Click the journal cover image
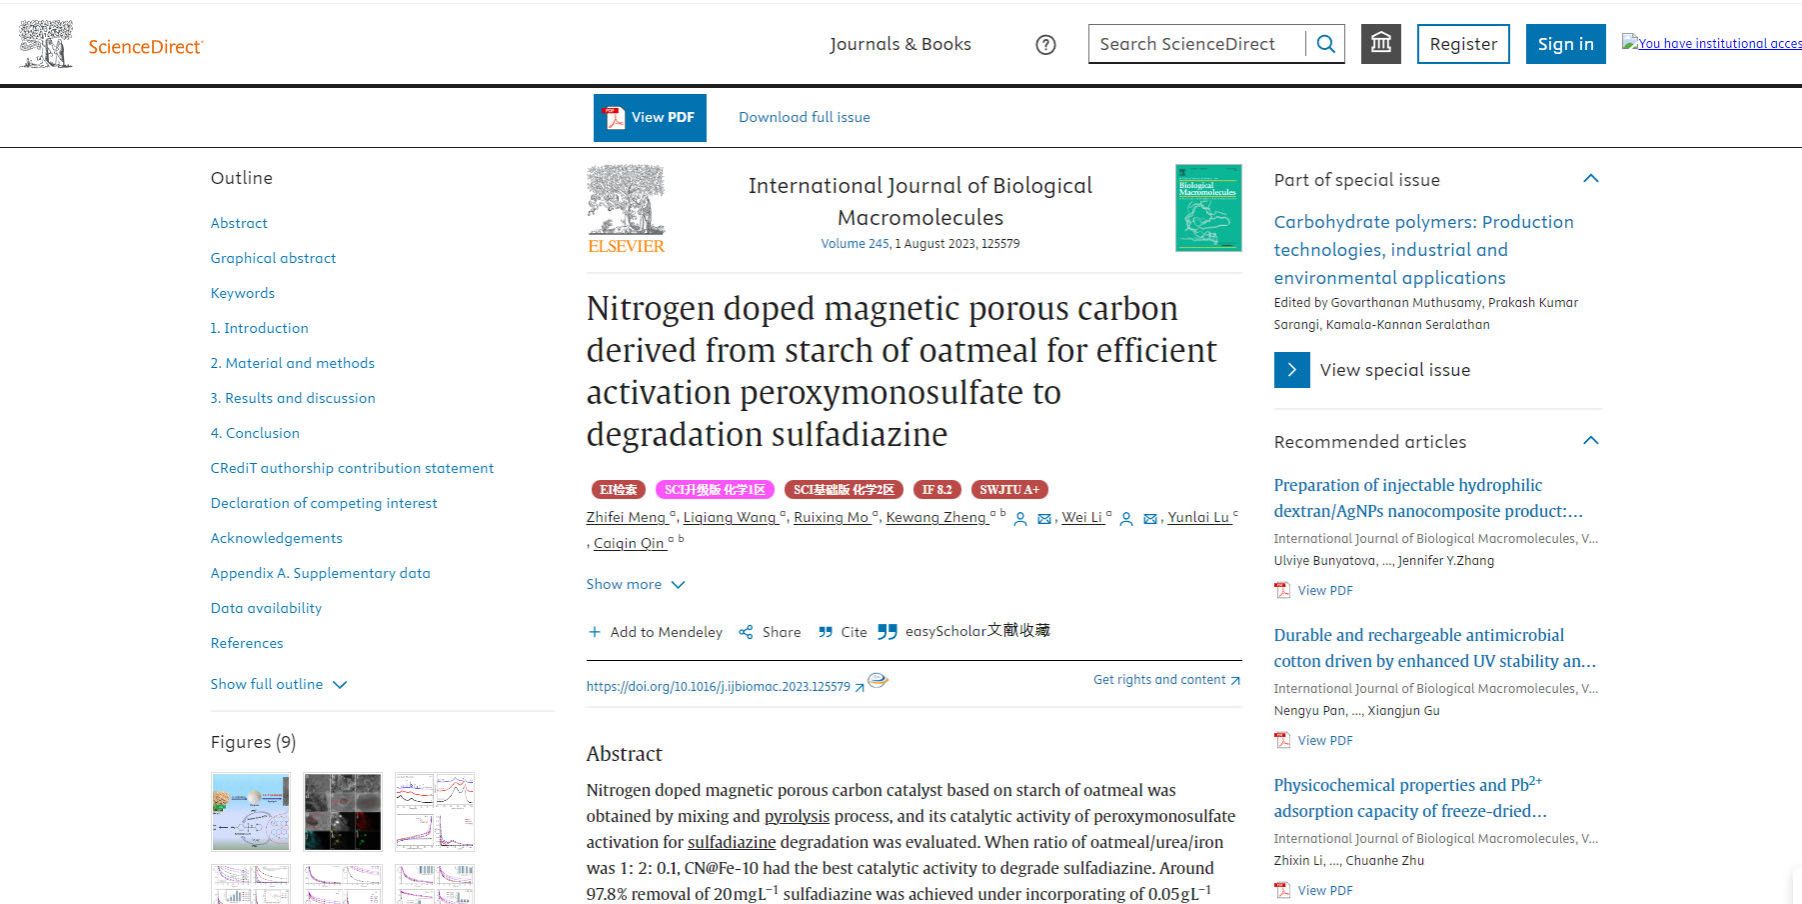 [1208, 208]
